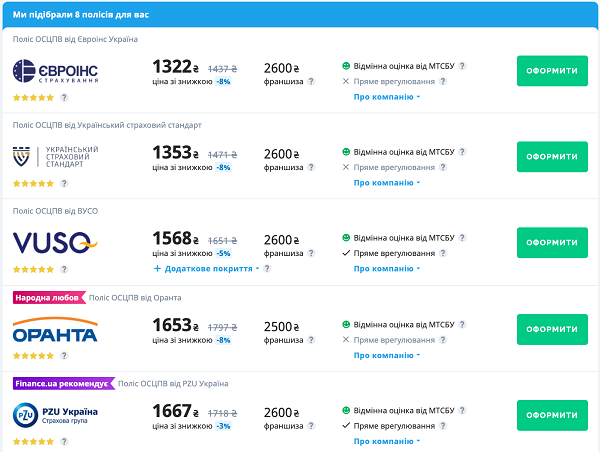Click the Finance.ua рекомендує badge
The image size is (600, 452).
62,383
